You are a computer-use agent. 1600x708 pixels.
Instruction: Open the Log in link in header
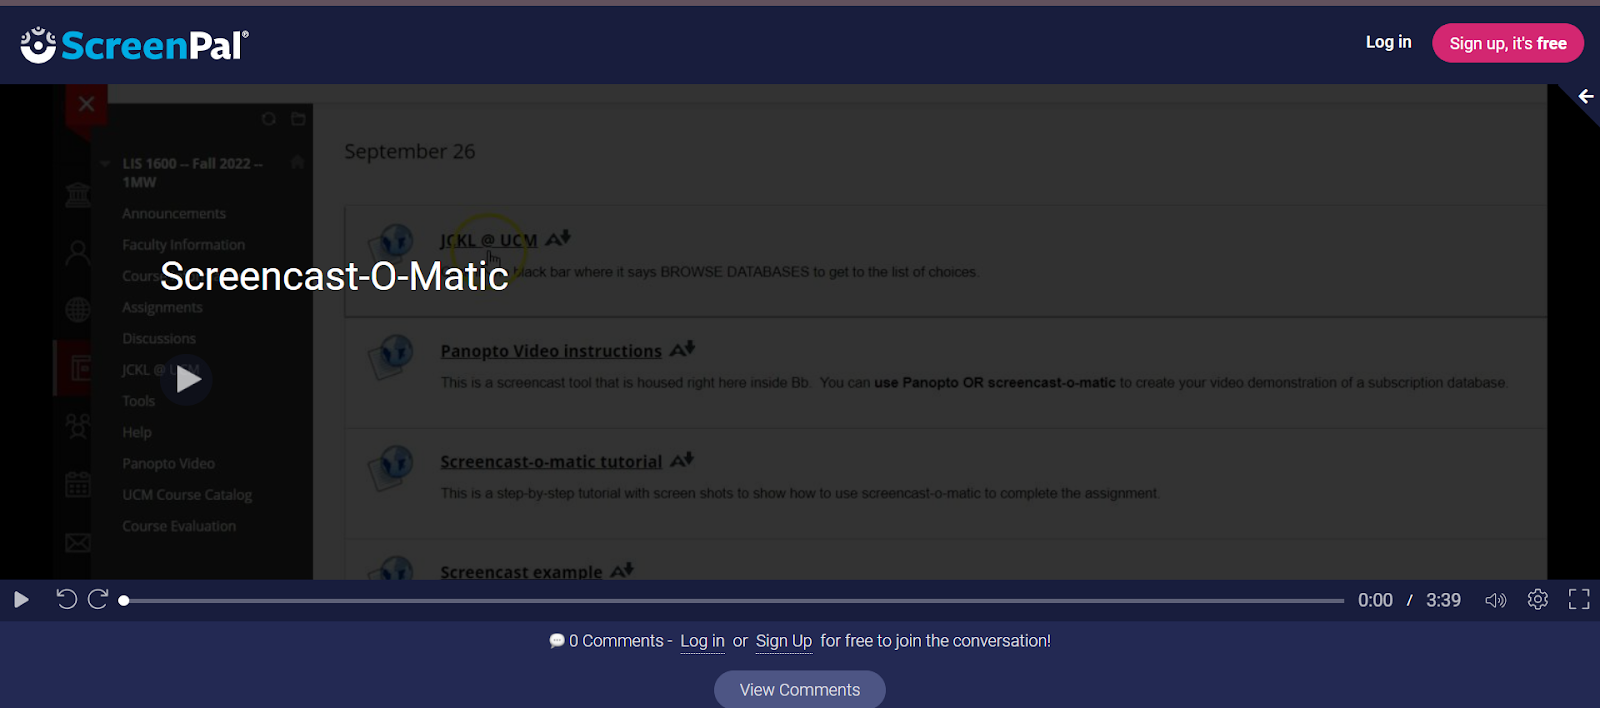coord(1388,42)
